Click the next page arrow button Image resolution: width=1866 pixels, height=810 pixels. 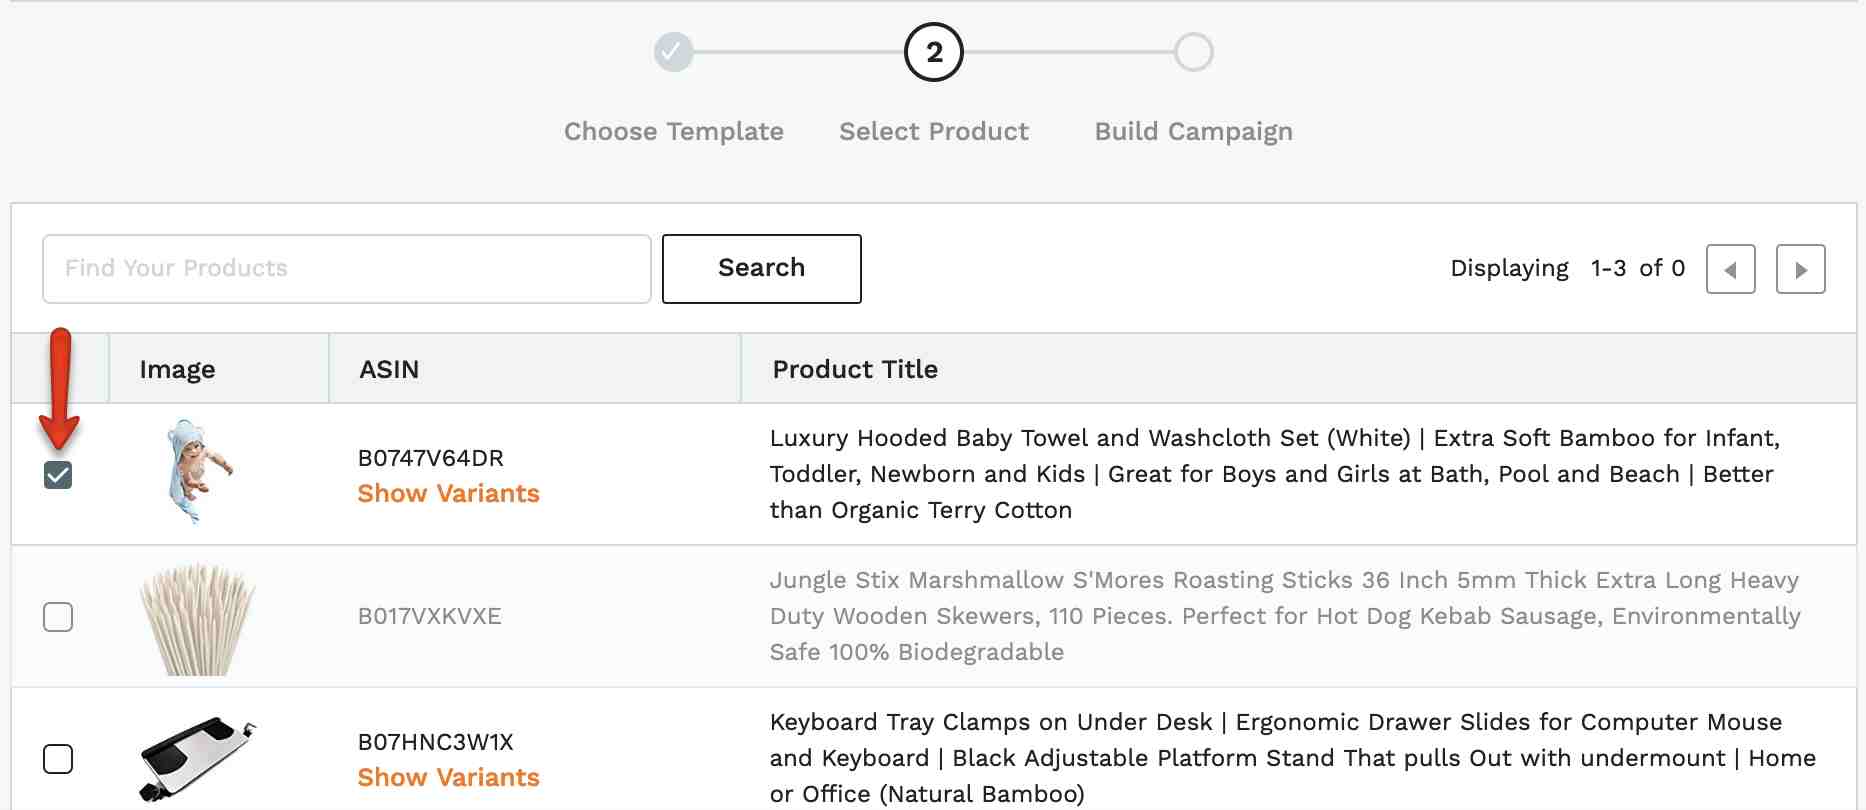point(1800,269)
